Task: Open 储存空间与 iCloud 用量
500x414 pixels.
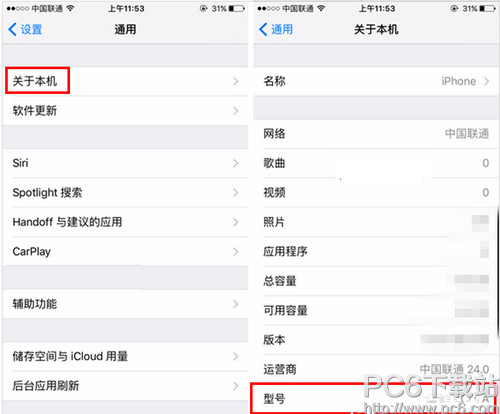Action: [x=125, y=356]
